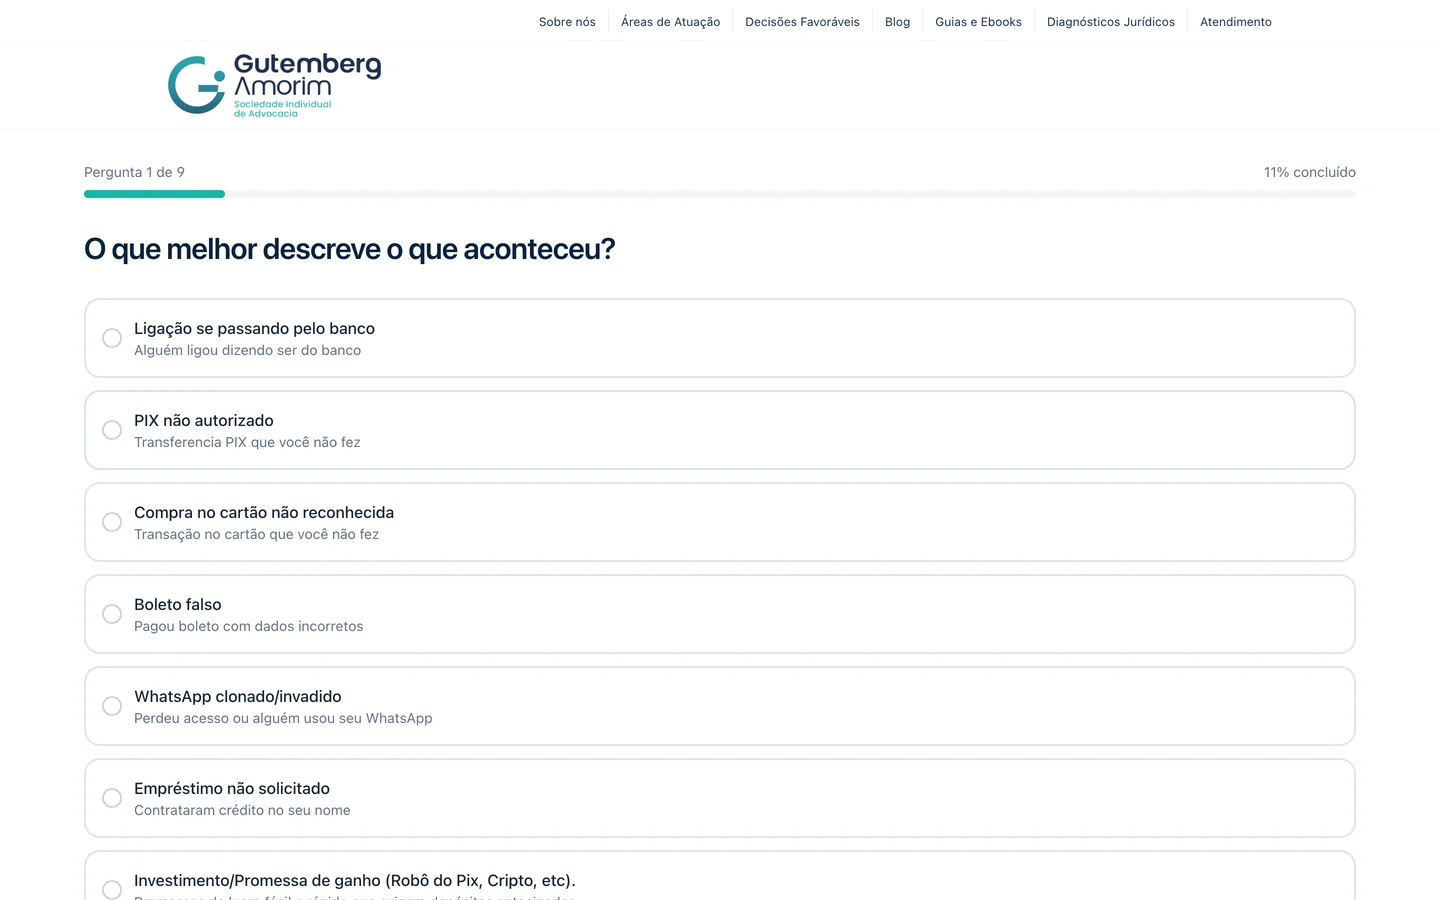The width and height of the screenshot is (1440, 900).
Task: Click the '11% concluído' progress text
Action: 1309,172
